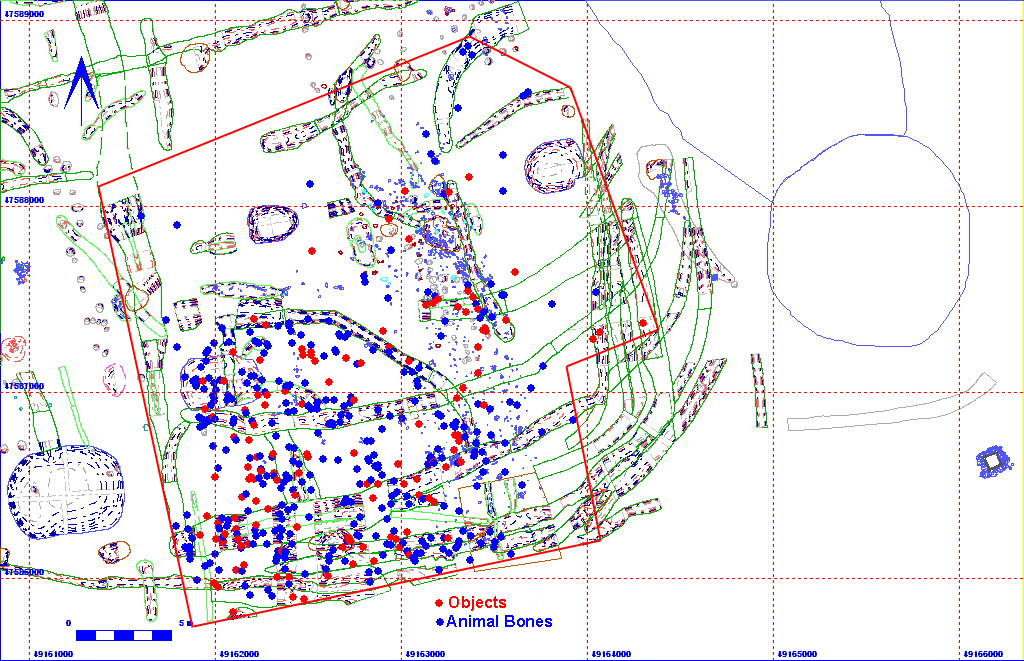
Task: Click the large blue hatched pit feature
Action: point(65,492)
